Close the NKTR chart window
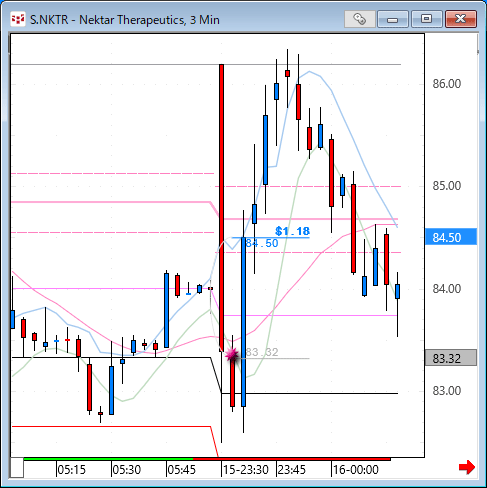This screenshot has height=488, width=487. (x=461, y=19)
